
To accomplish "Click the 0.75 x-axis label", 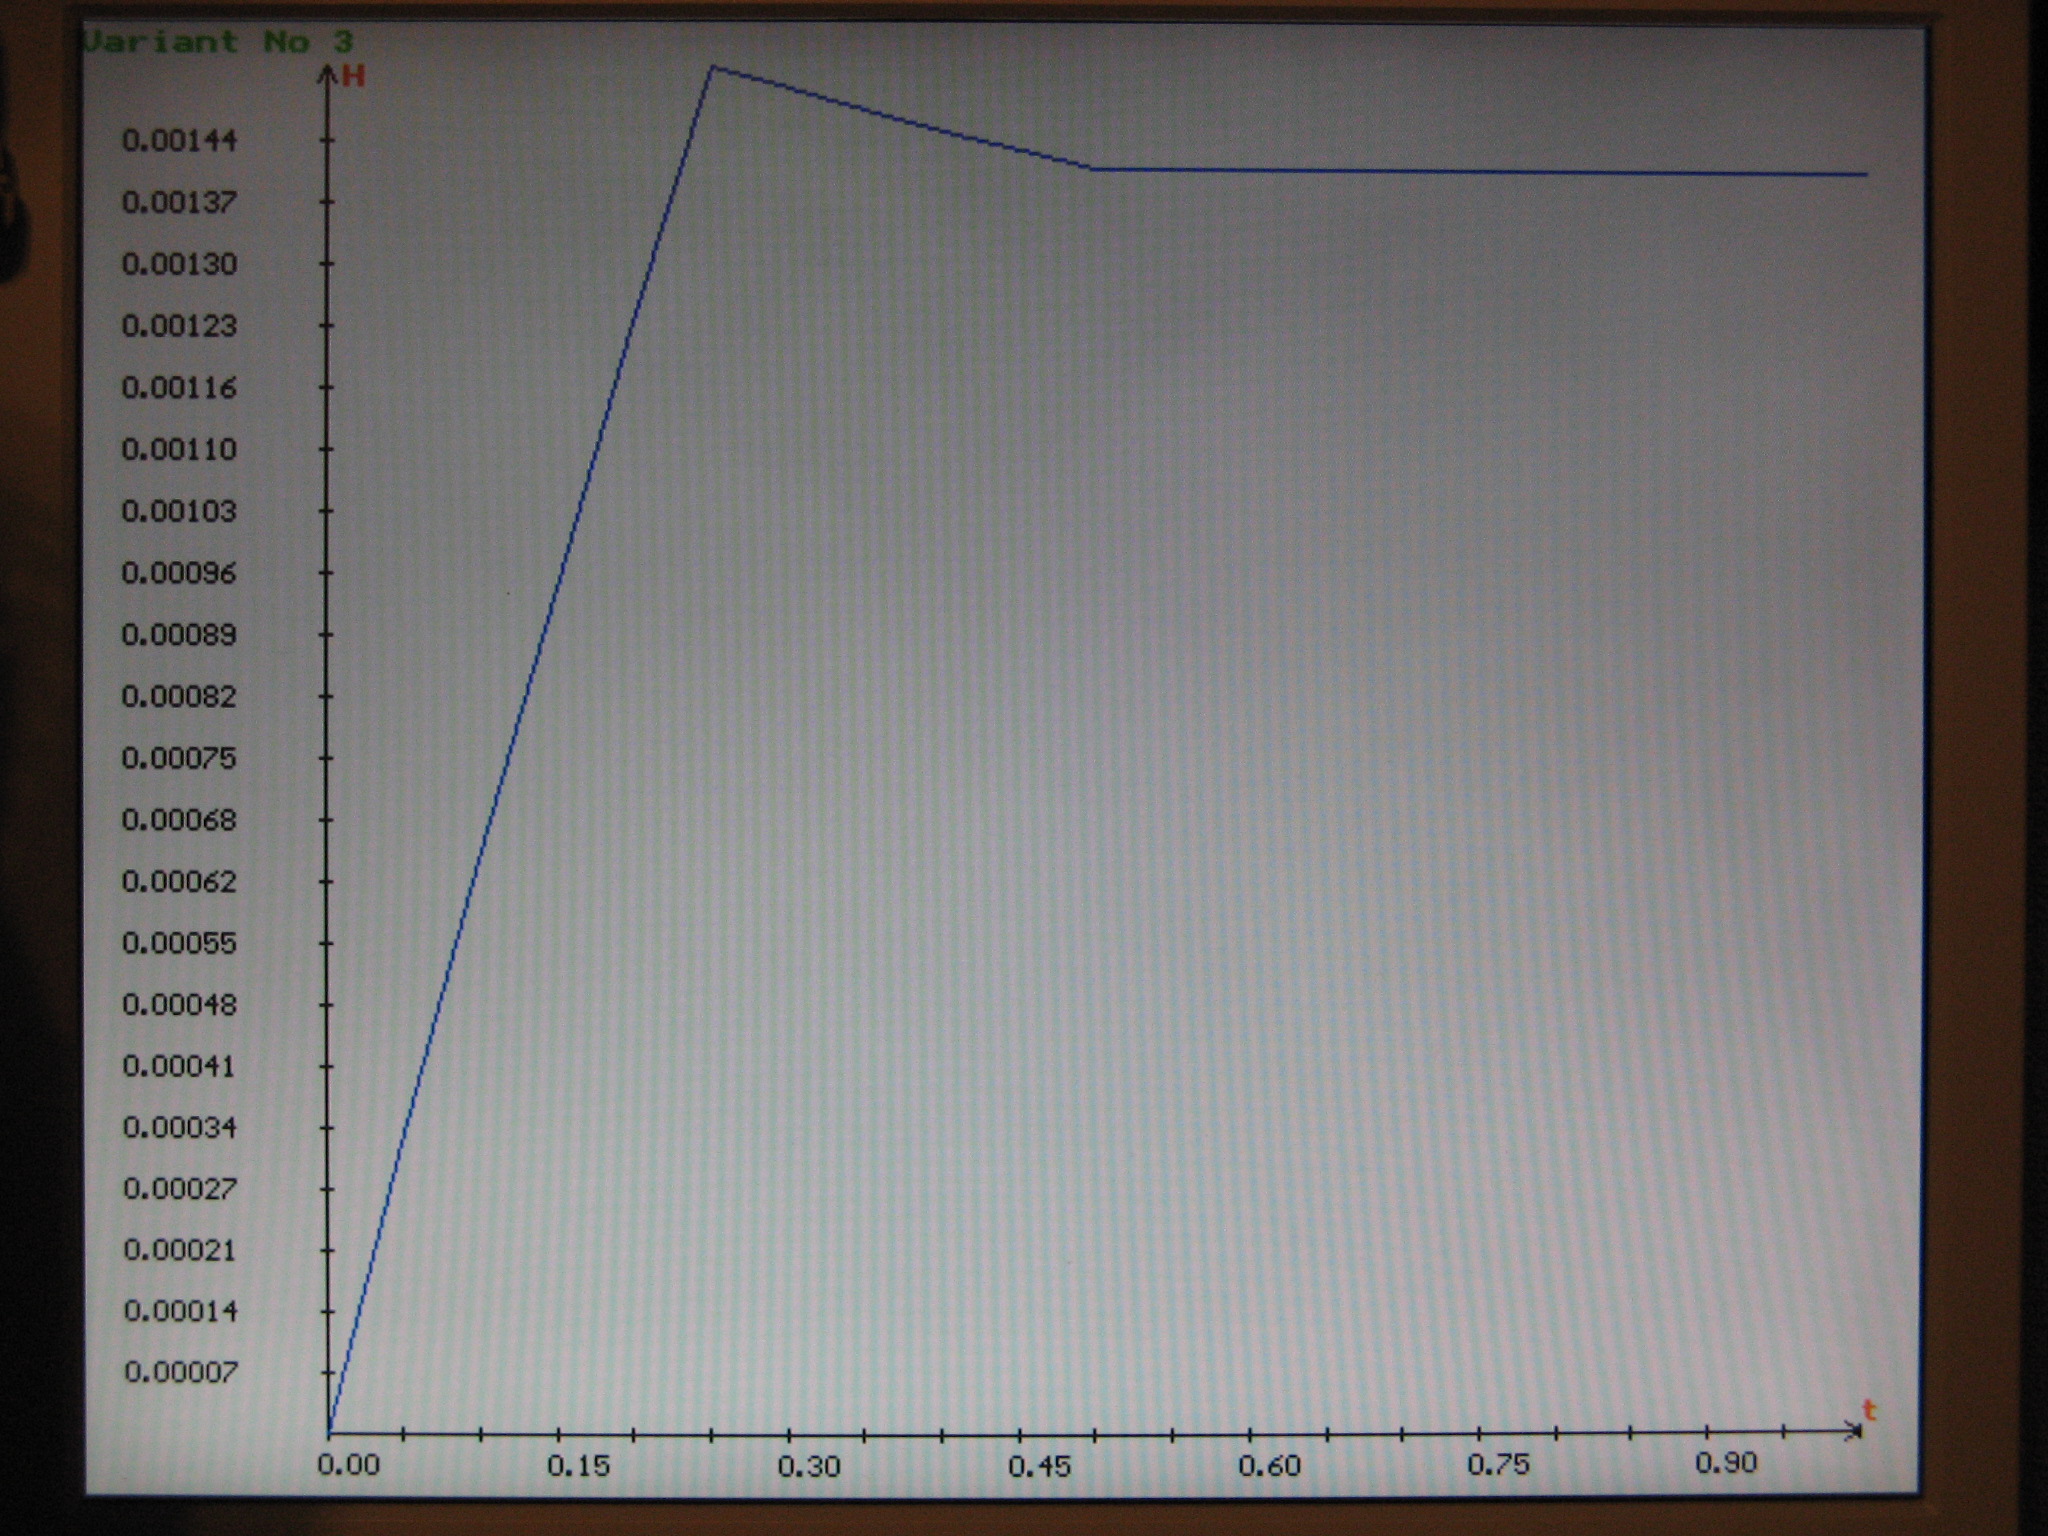I will click(x=1498, y=1465).
